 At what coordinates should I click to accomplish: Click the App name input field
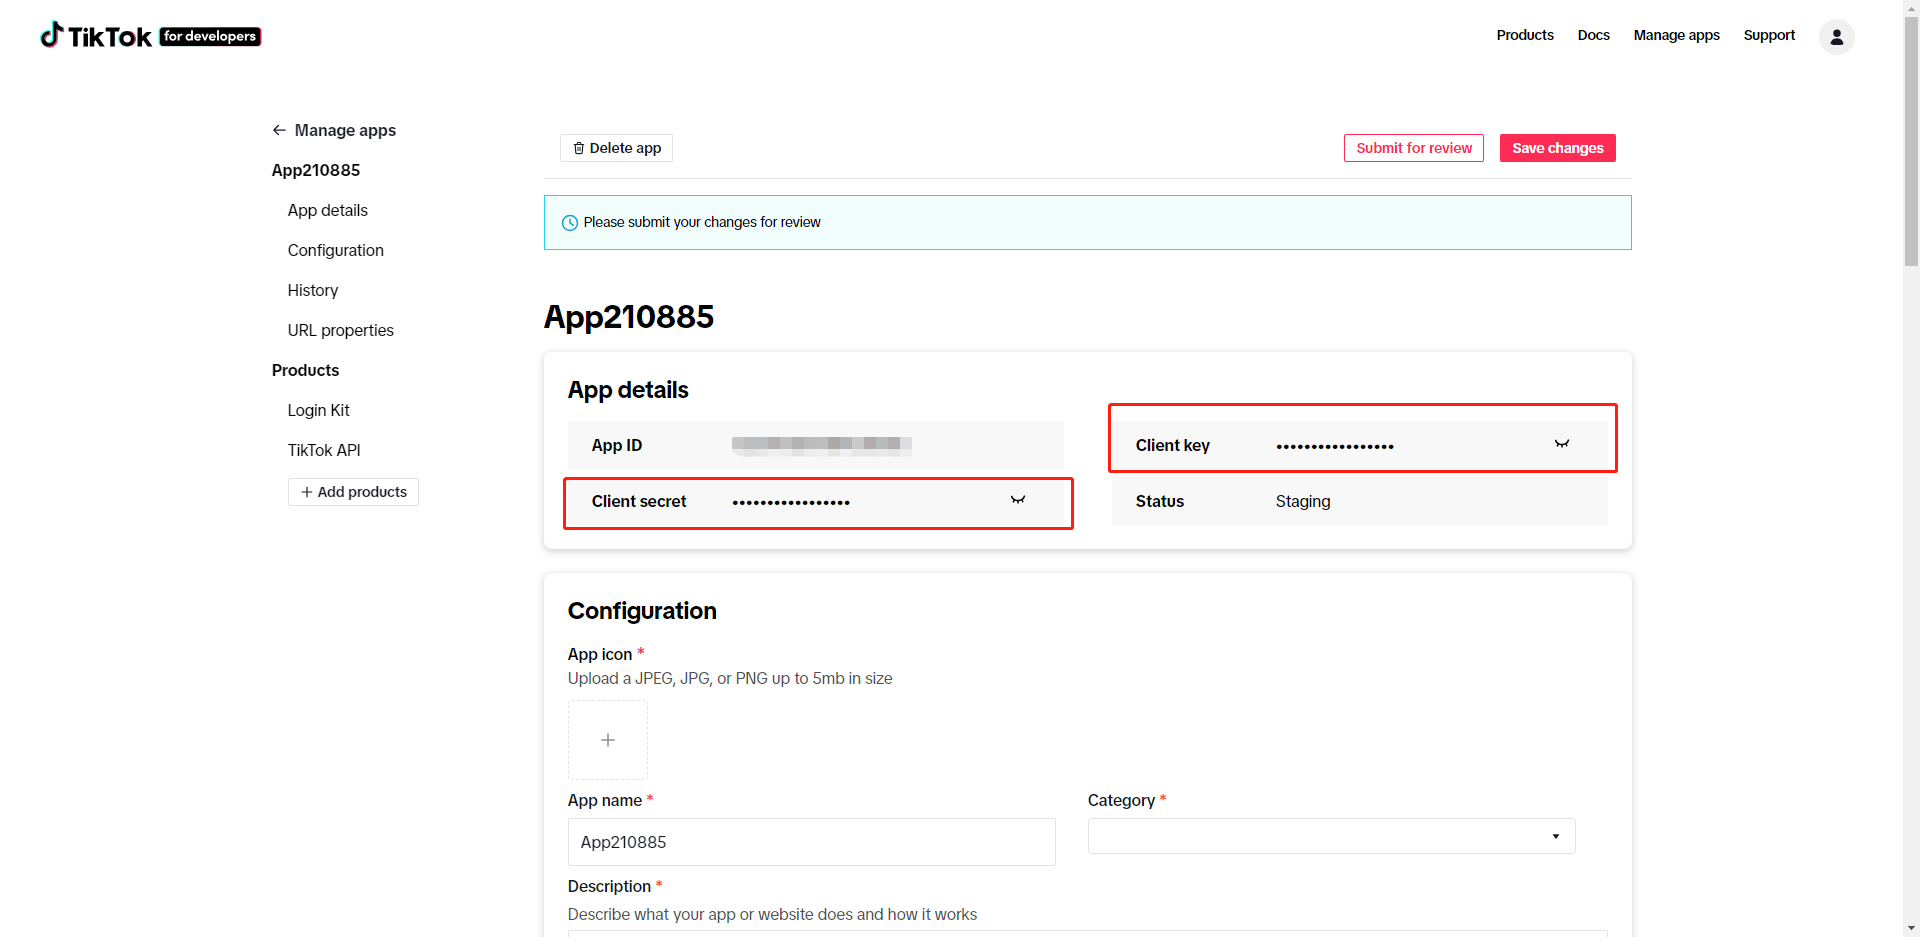(811, 842)
